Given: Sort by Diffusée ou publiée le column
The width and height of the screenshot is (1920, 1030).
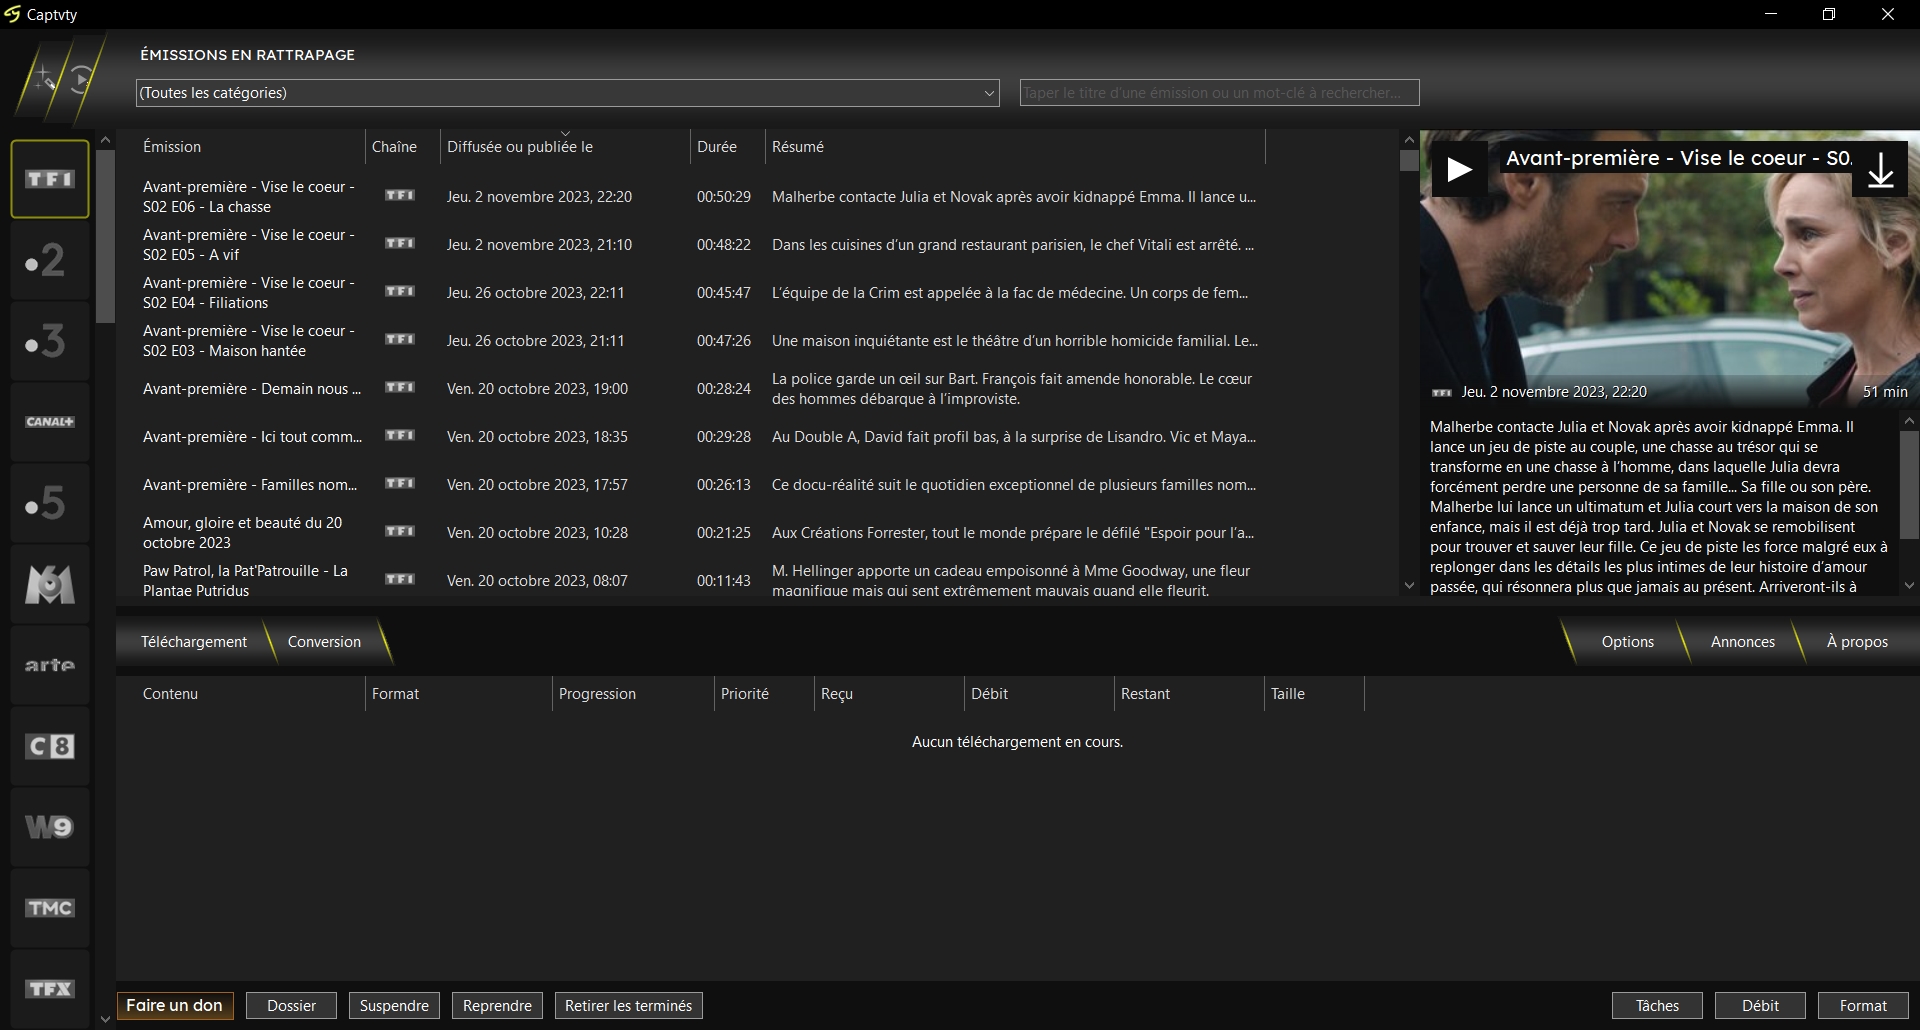Looking at the screenshot, I should point(520,147).
